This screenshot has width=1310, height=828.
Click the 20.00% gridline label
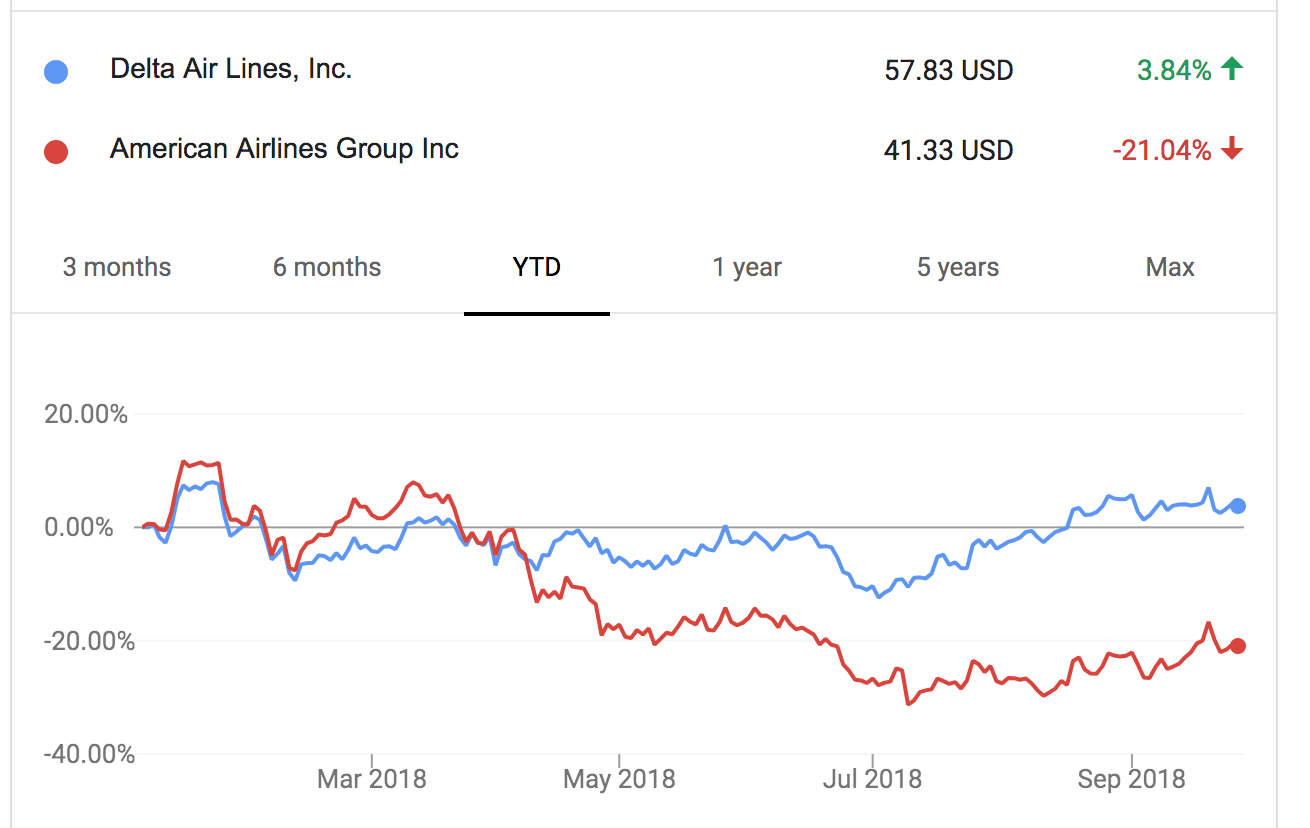click(85, 414)
